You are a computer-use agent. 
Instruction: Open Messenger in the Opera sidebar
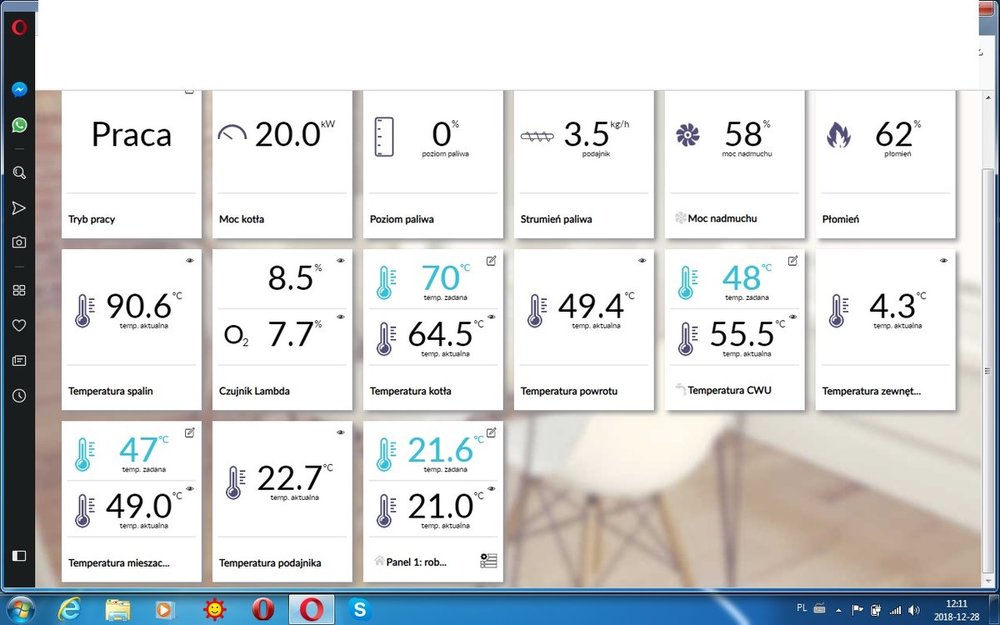[x=18, y=89]
